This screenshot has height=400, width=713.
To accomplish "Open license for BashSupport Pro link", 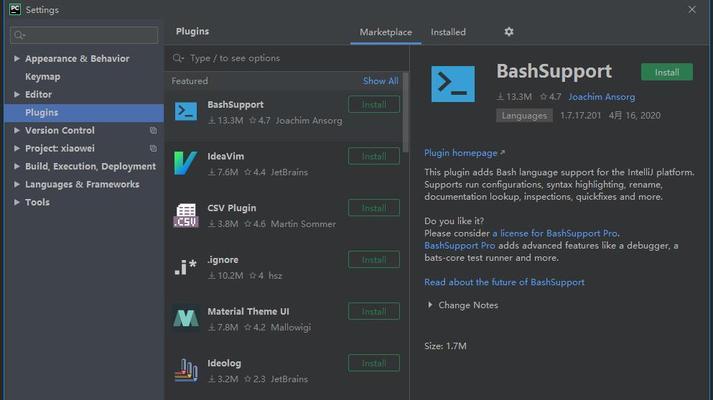I will point(556,233).
